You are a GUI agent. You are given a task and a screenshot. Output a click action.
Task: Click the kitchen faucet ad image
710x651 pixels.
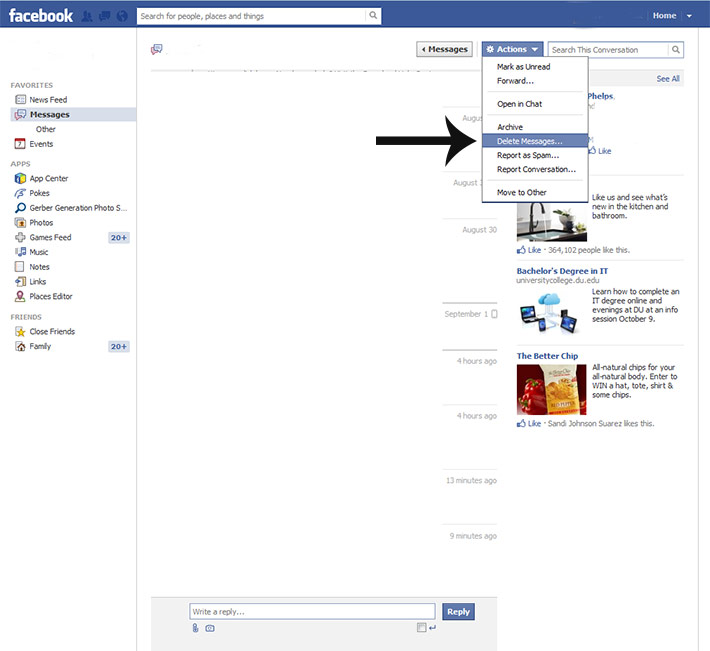tap(552, 222)
